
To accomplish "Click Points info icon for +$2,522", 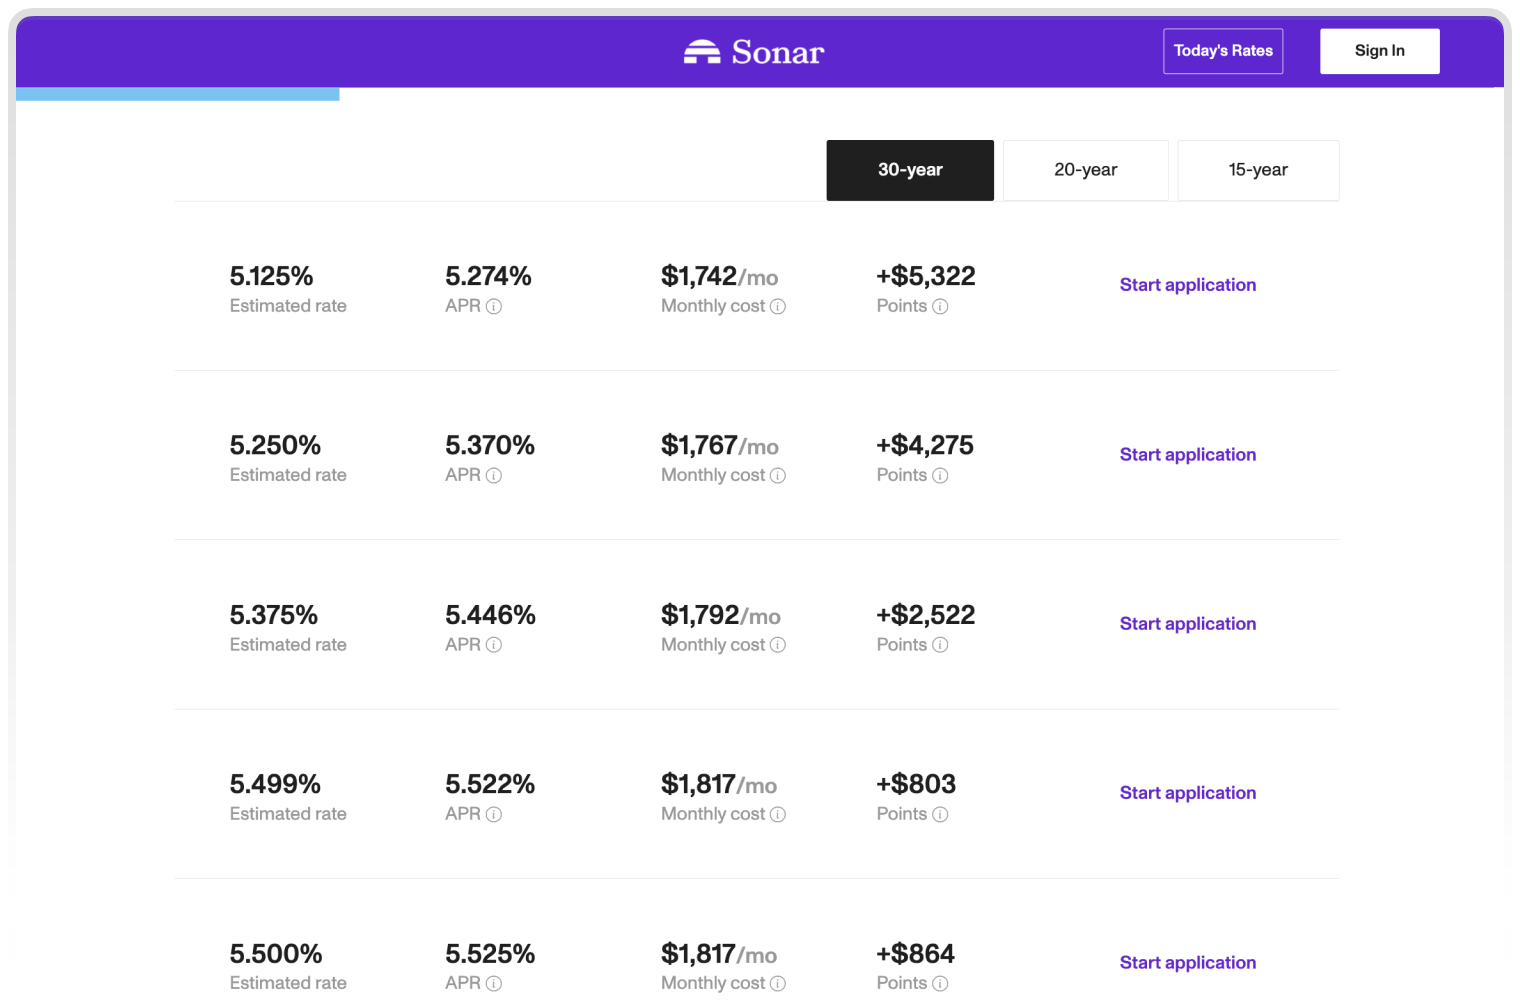I will (940, 645).
